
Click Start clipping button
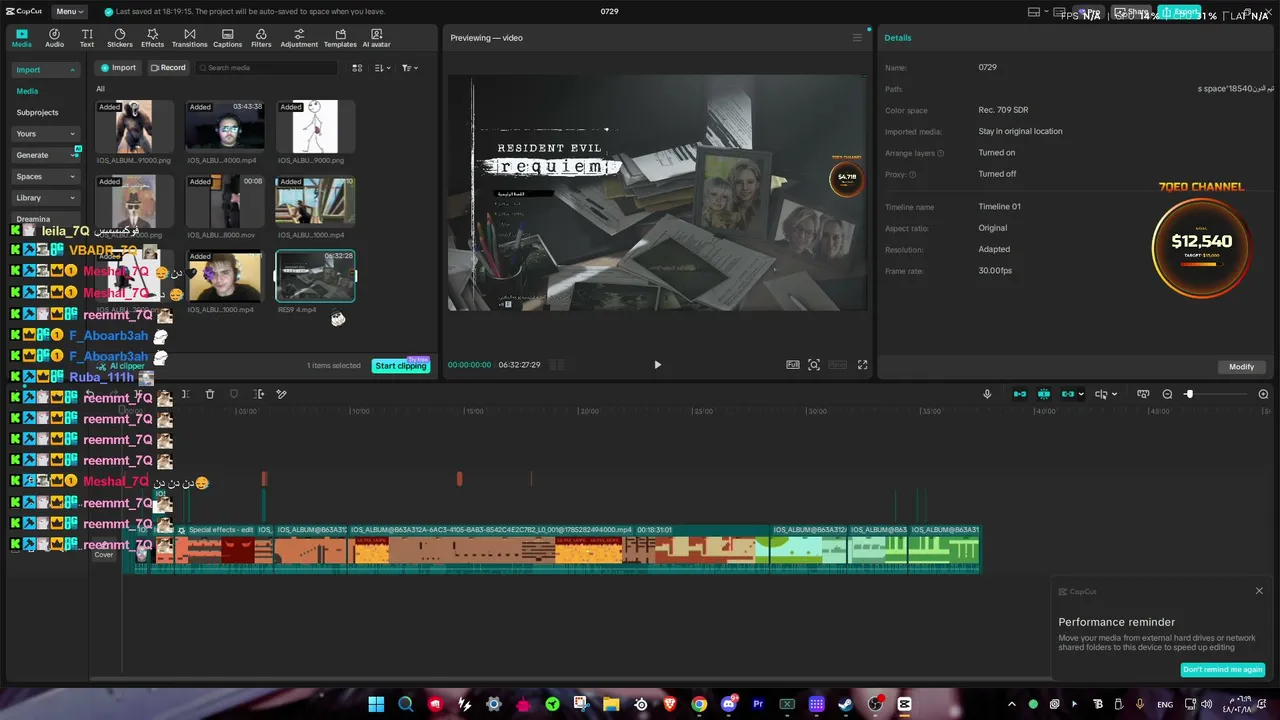tap(401, 366)
